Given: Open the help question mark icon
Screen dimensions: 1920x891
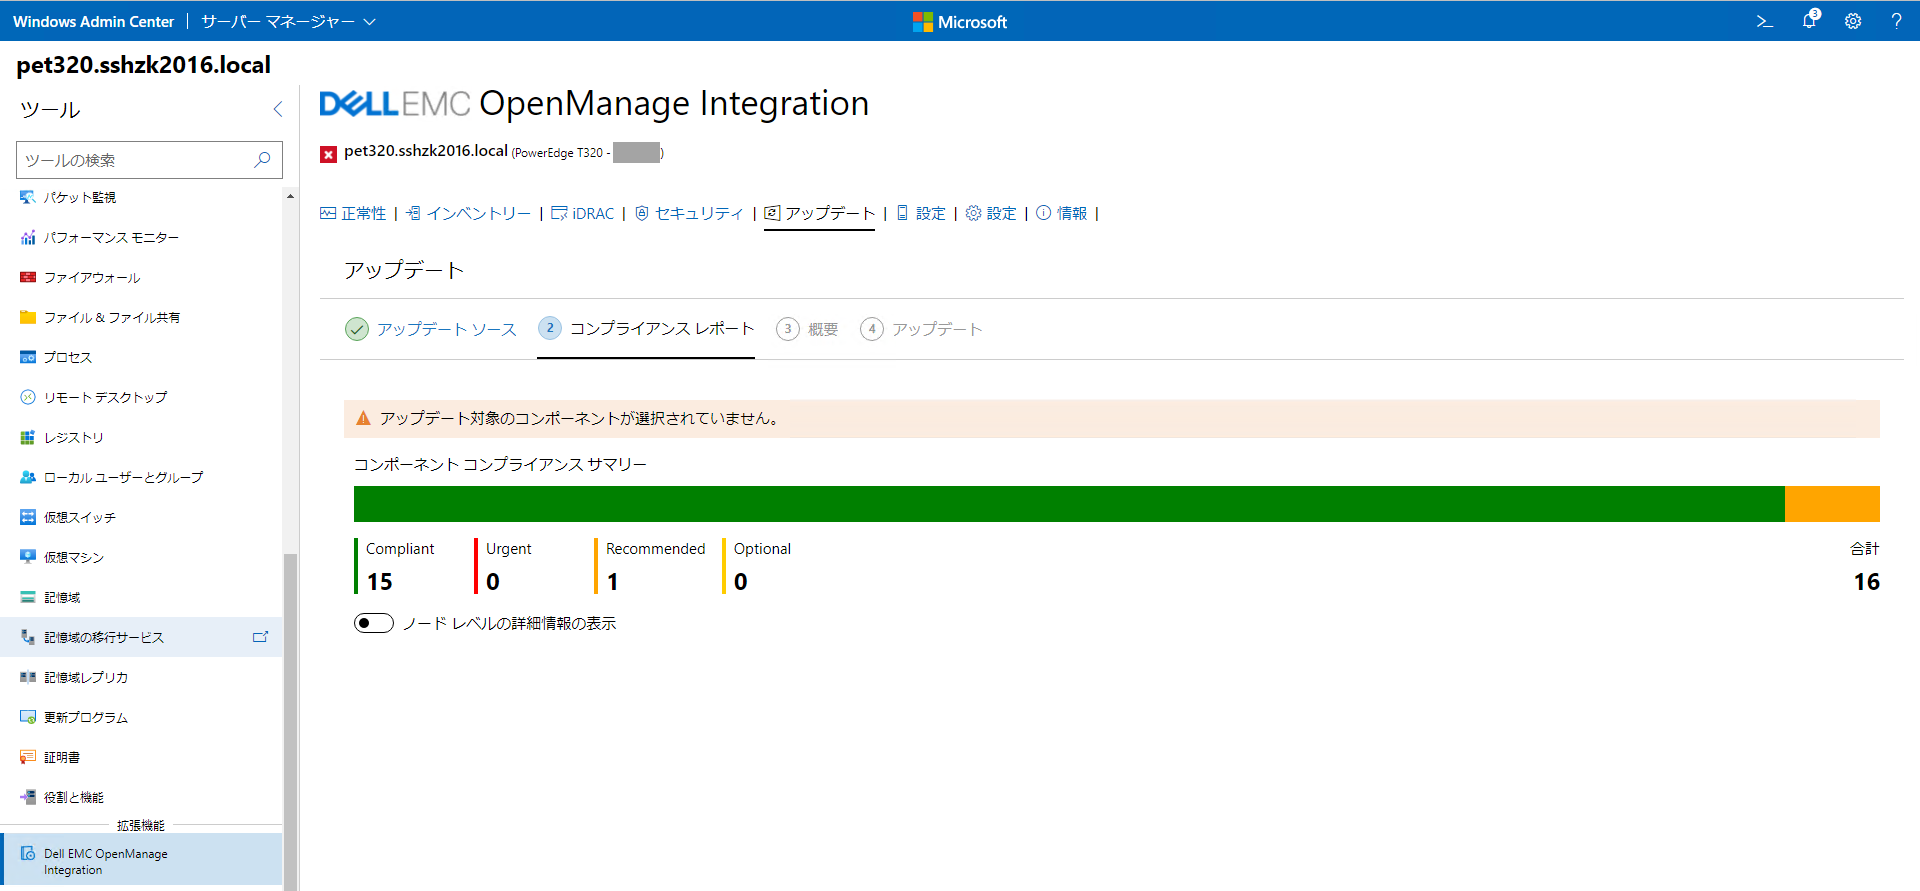Looking at the screenshot, I should [1896, 21].
